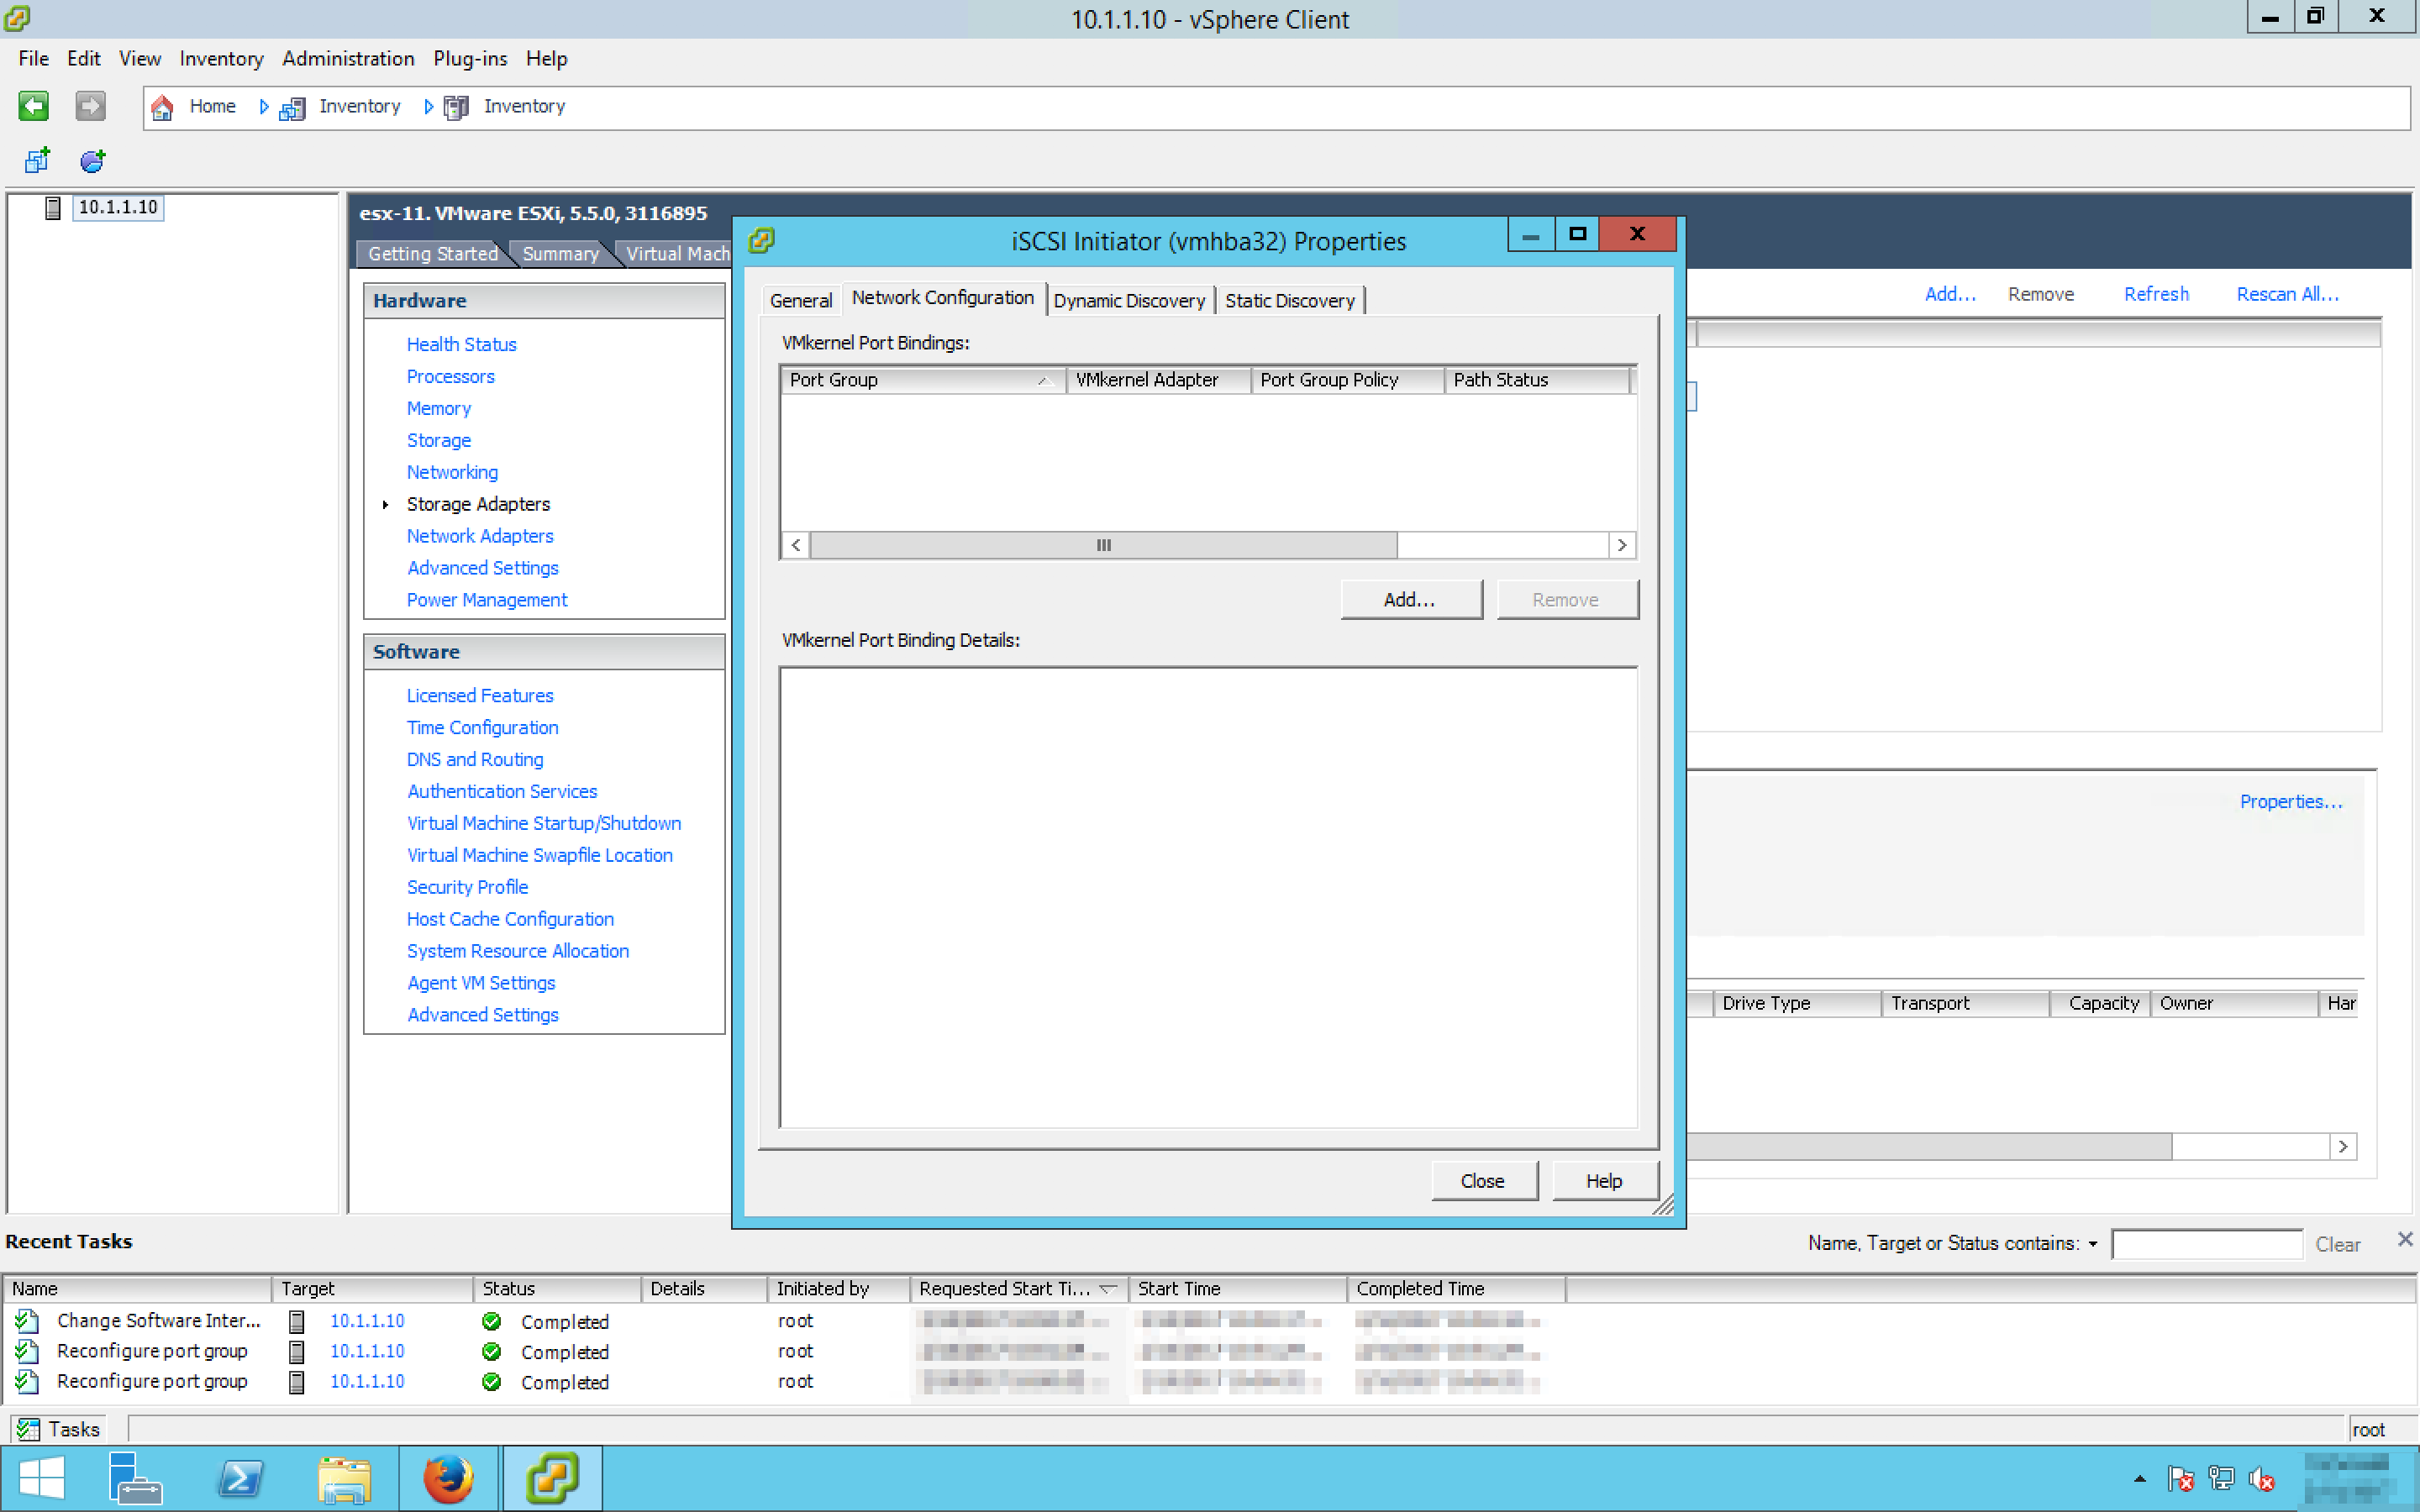Open Firefox from the taskbar
The width and height of the screenshot is (2420, 1512).
coord(447,1478)
